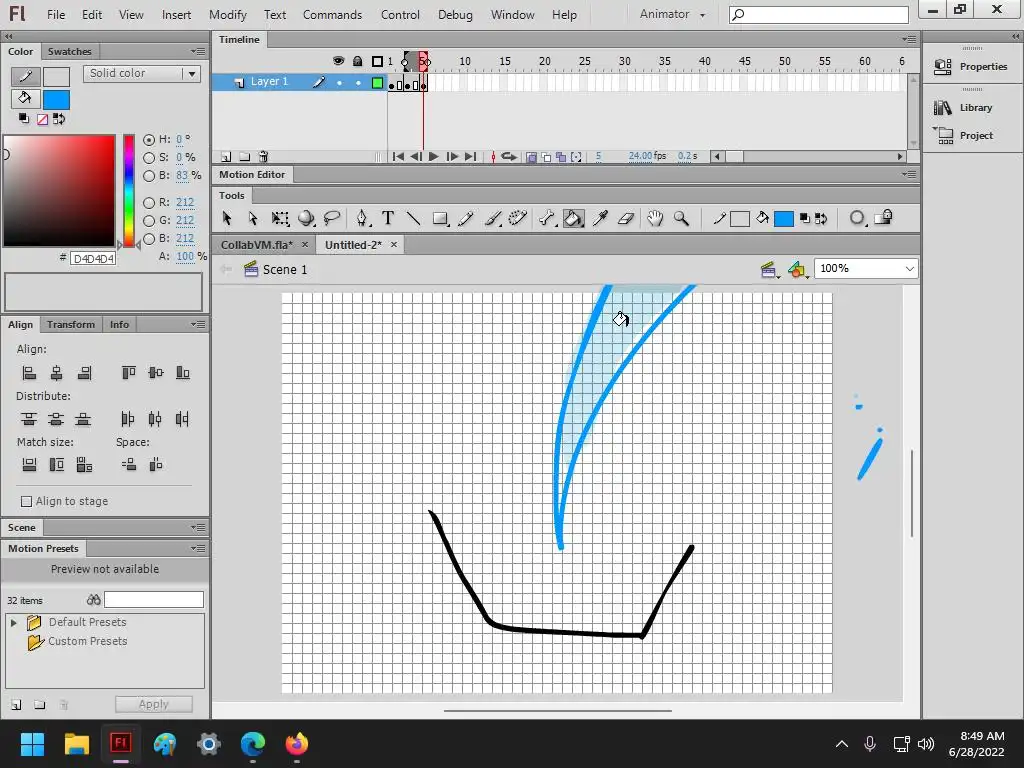1024x768 pixels.
Task: Select the R red radio button
Action: [x=149, y=202]
